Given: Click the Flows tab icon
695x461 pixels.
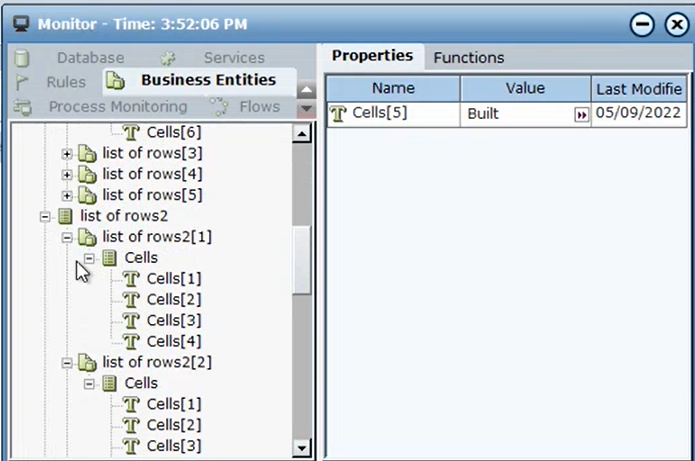Looking at the screenshot, I should pyautogui.click(x=218, y=107).
